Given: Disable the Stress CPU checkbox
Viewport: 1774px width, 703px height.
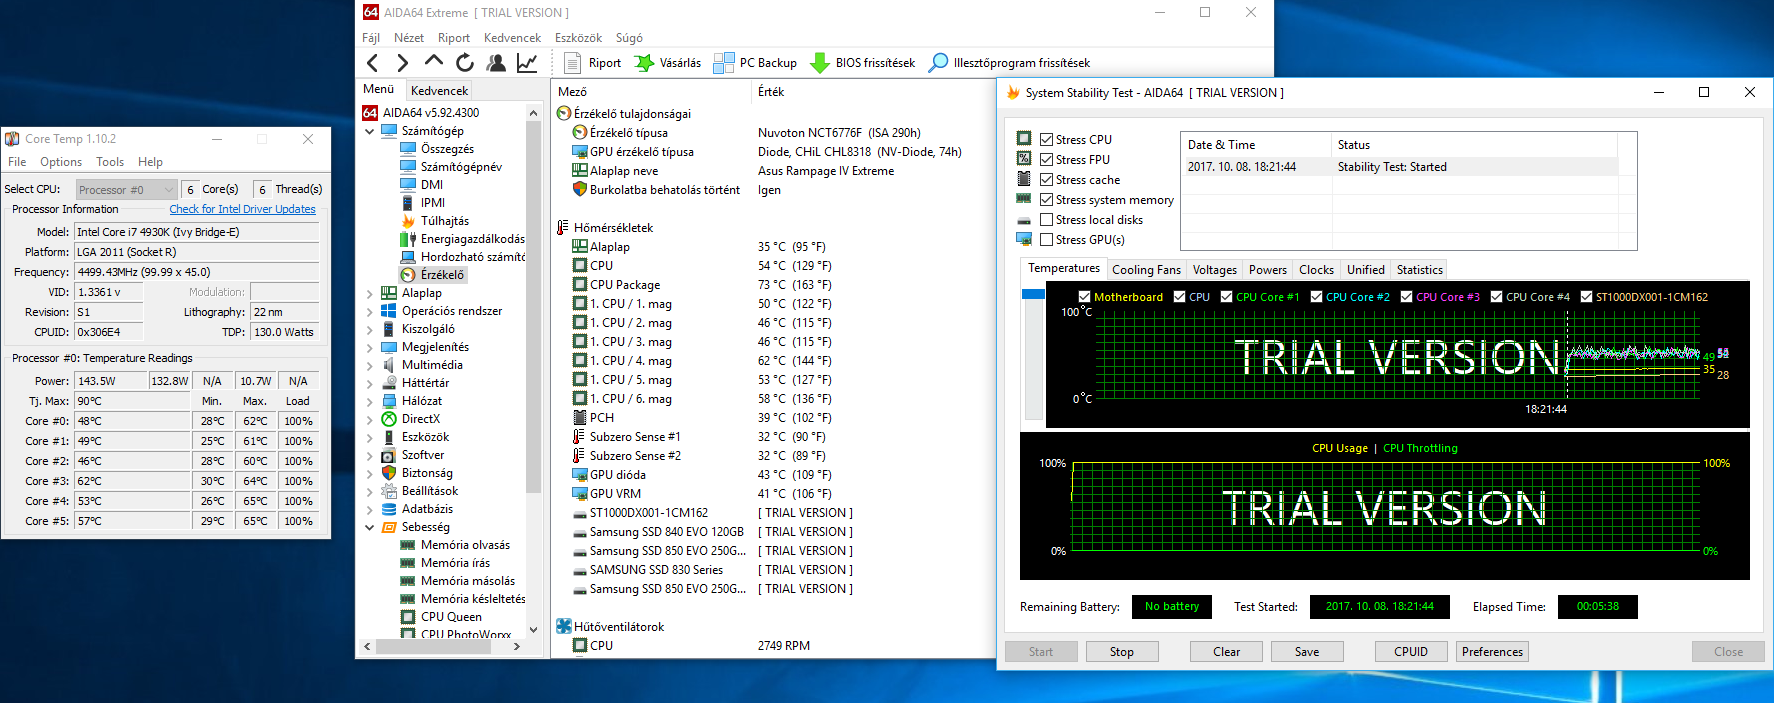Looking at the screenshot, I should (x=1046, y=140).
